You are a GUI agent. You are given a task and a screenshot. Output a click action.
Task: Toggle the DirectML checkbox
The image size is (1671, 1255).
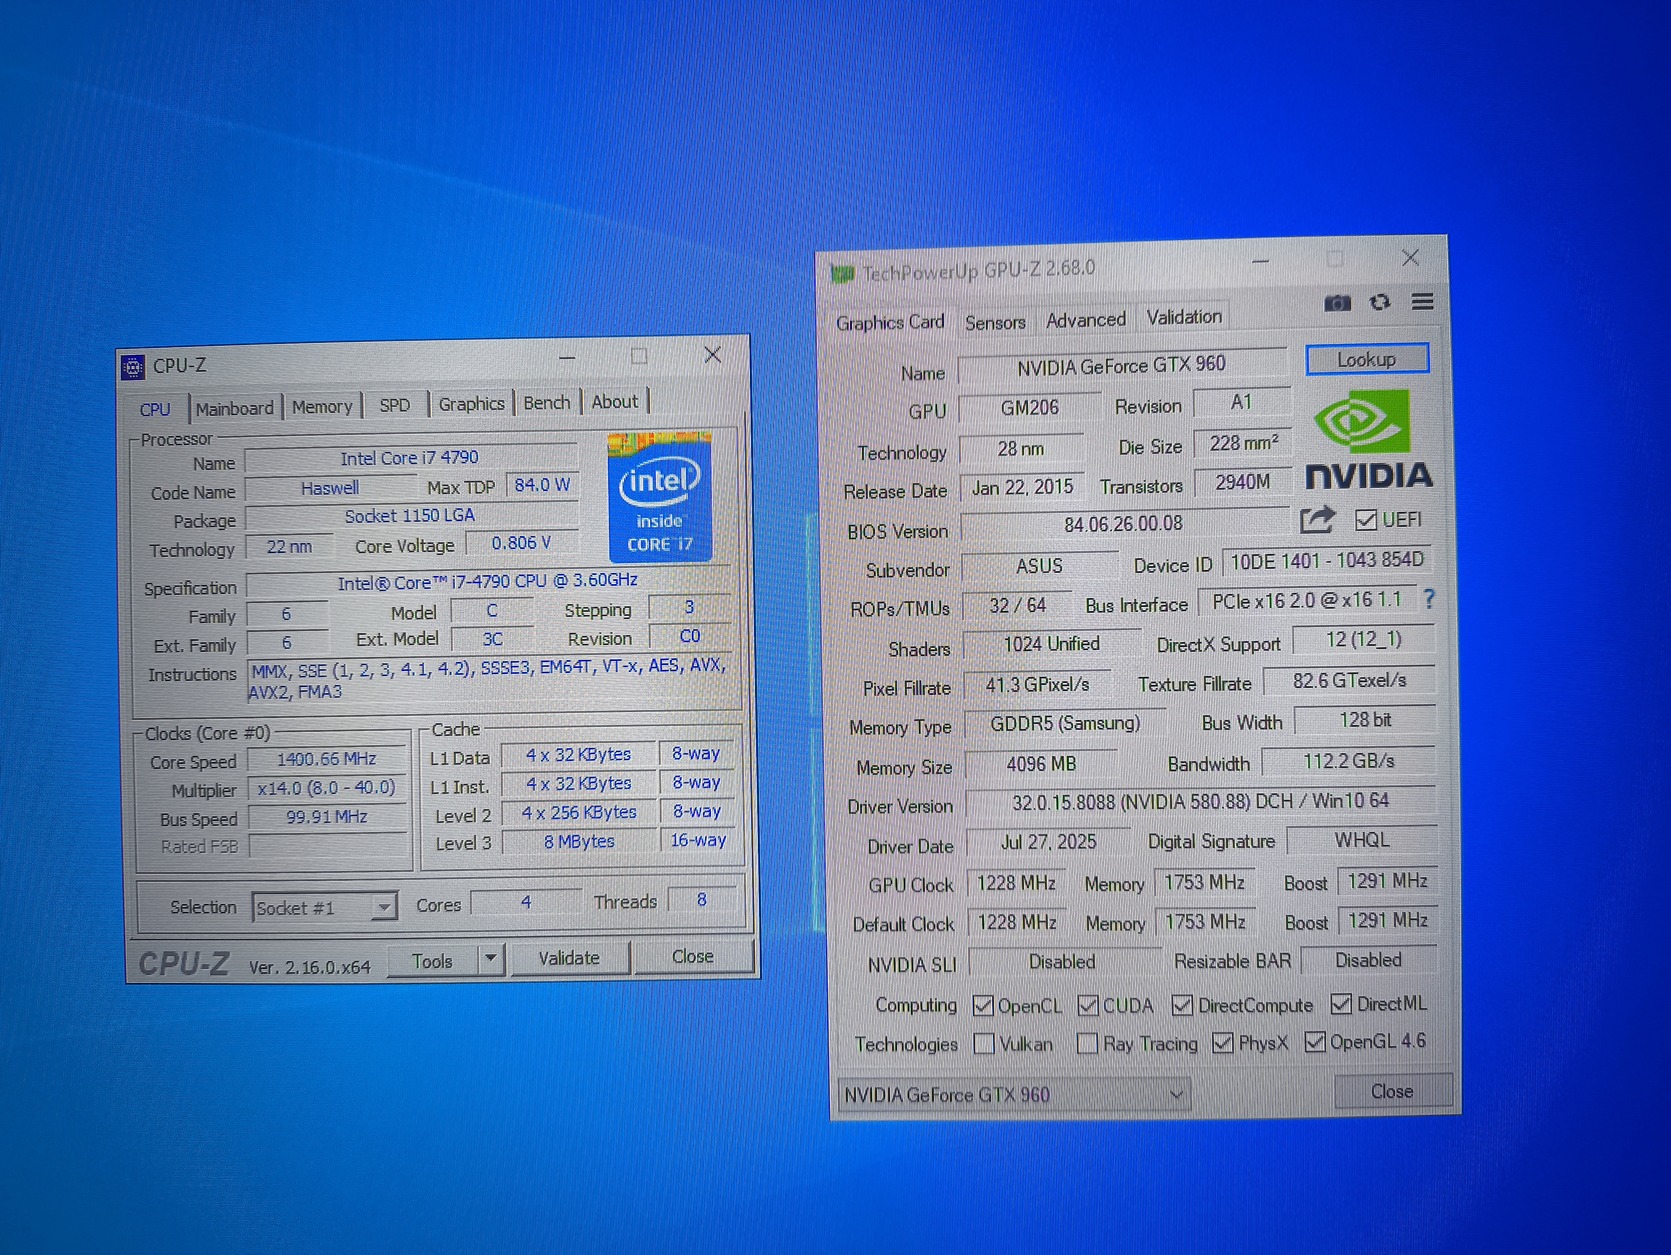(x=1341, y=1004)
